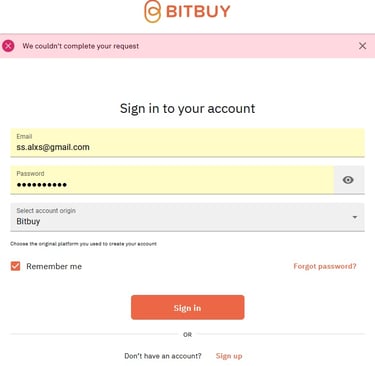
Task: Click the platform origin helper text
Action: click(83, 244)
